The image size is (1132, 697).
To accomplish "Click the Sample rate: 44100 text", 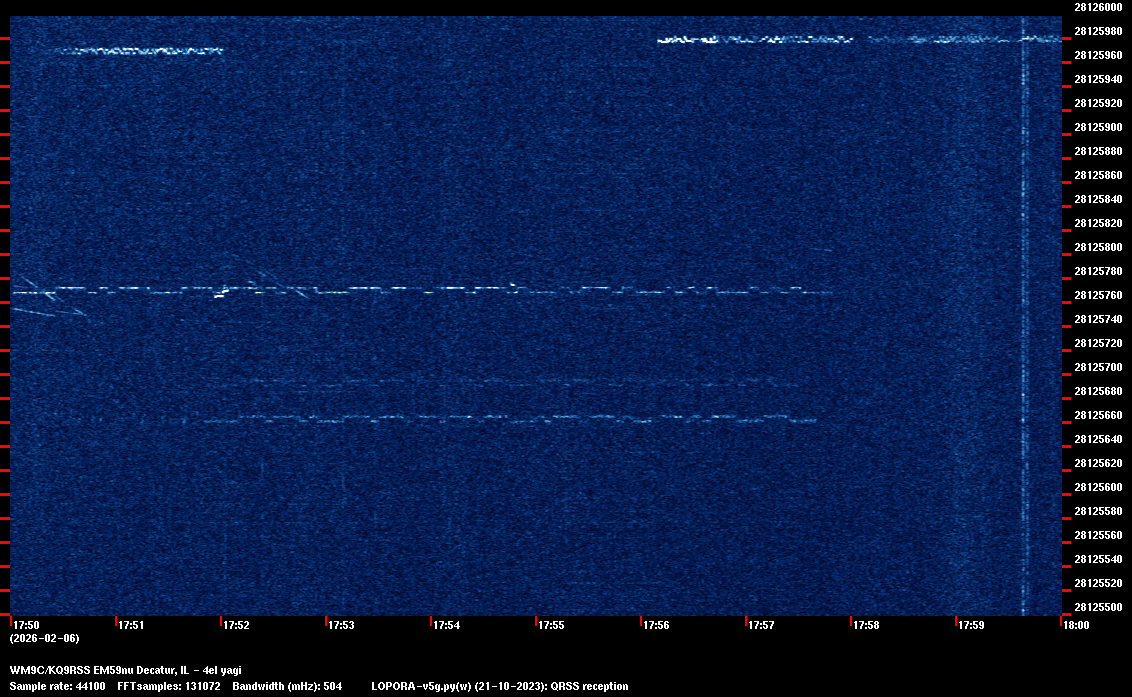I will coord(57,686).
